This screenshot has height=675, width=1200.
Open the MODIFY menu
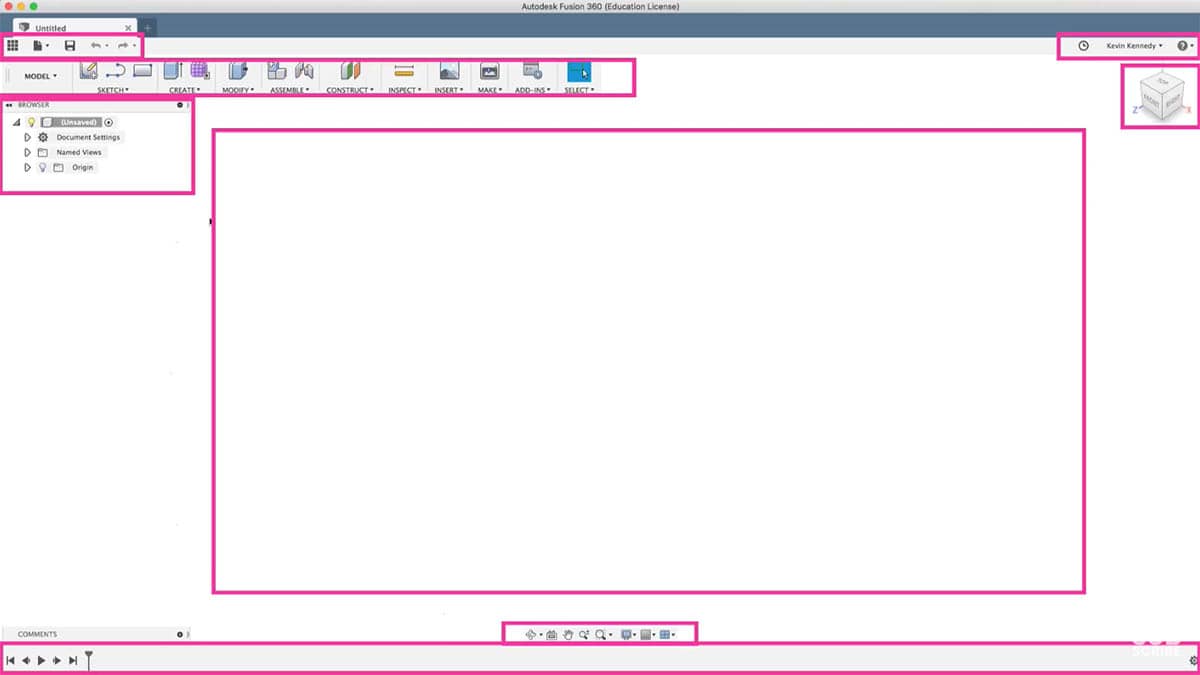pyautogui.click(x=237, y=90)
